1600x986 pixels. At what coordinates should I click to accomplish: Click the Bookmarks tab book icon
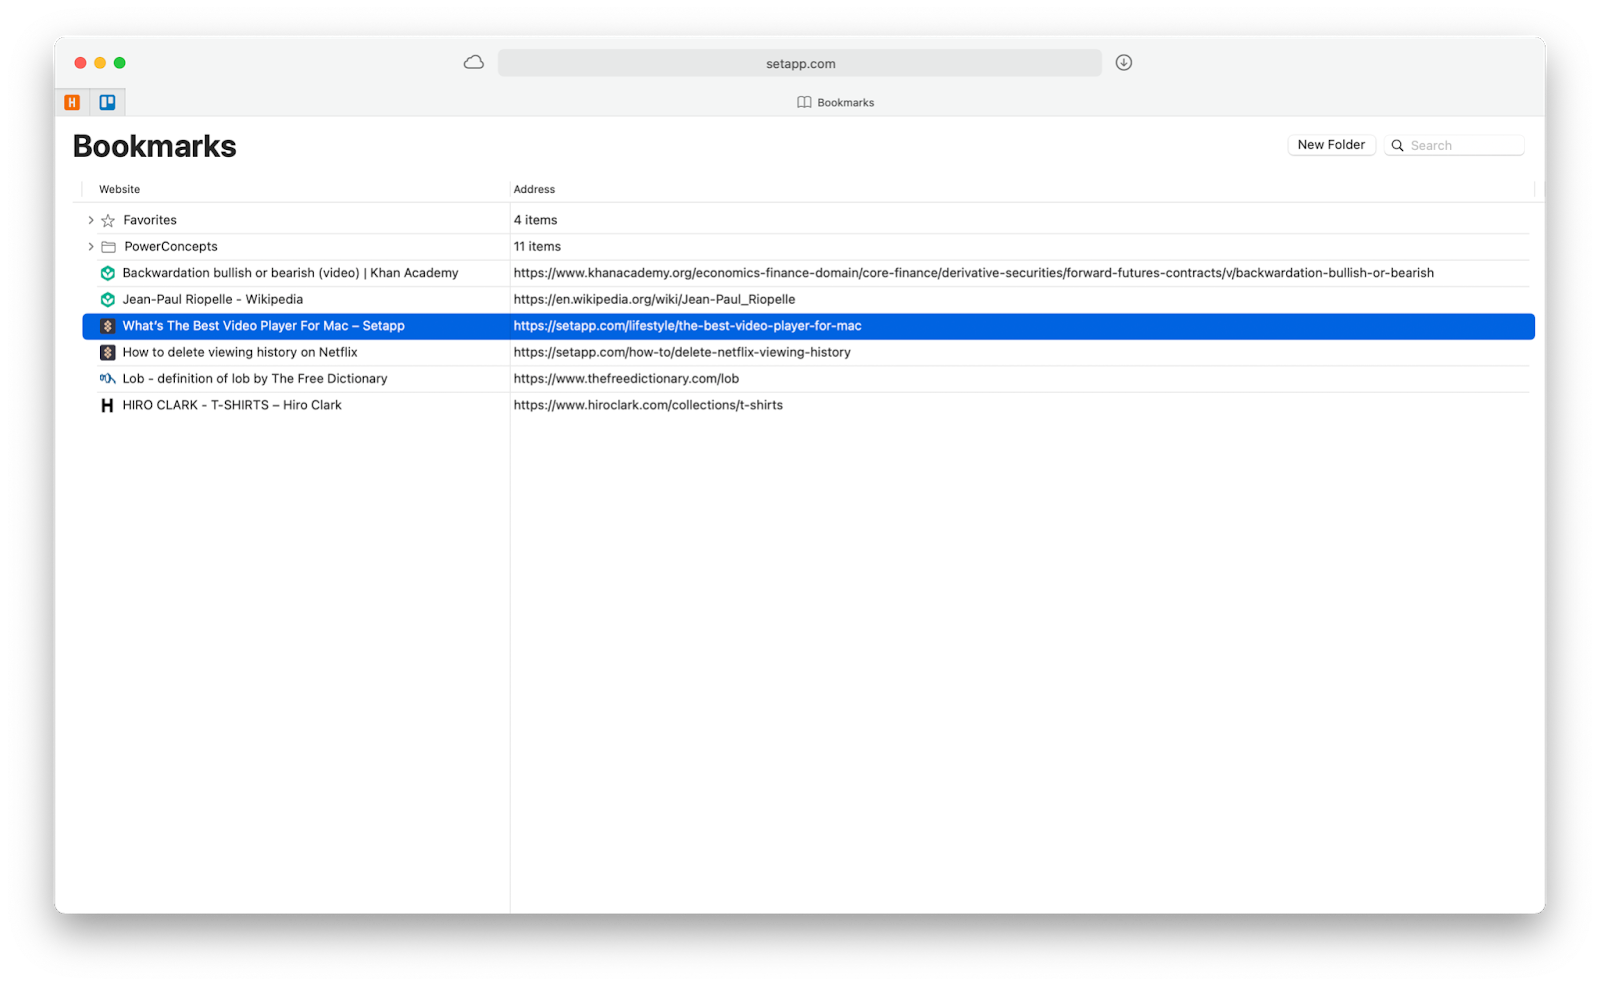pyautogui.click(x=804, y=103)
